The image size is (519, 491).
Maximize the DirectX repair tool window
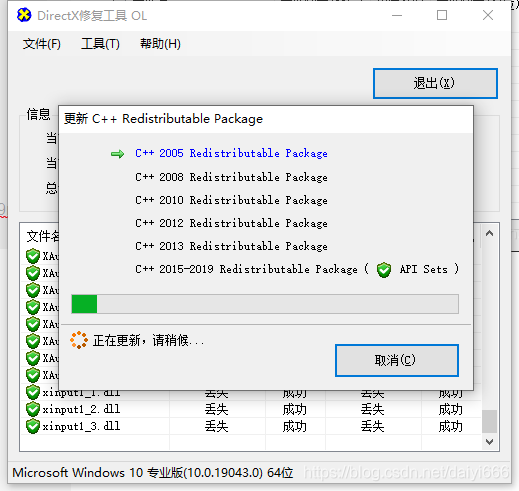click(x=442, y=15)
